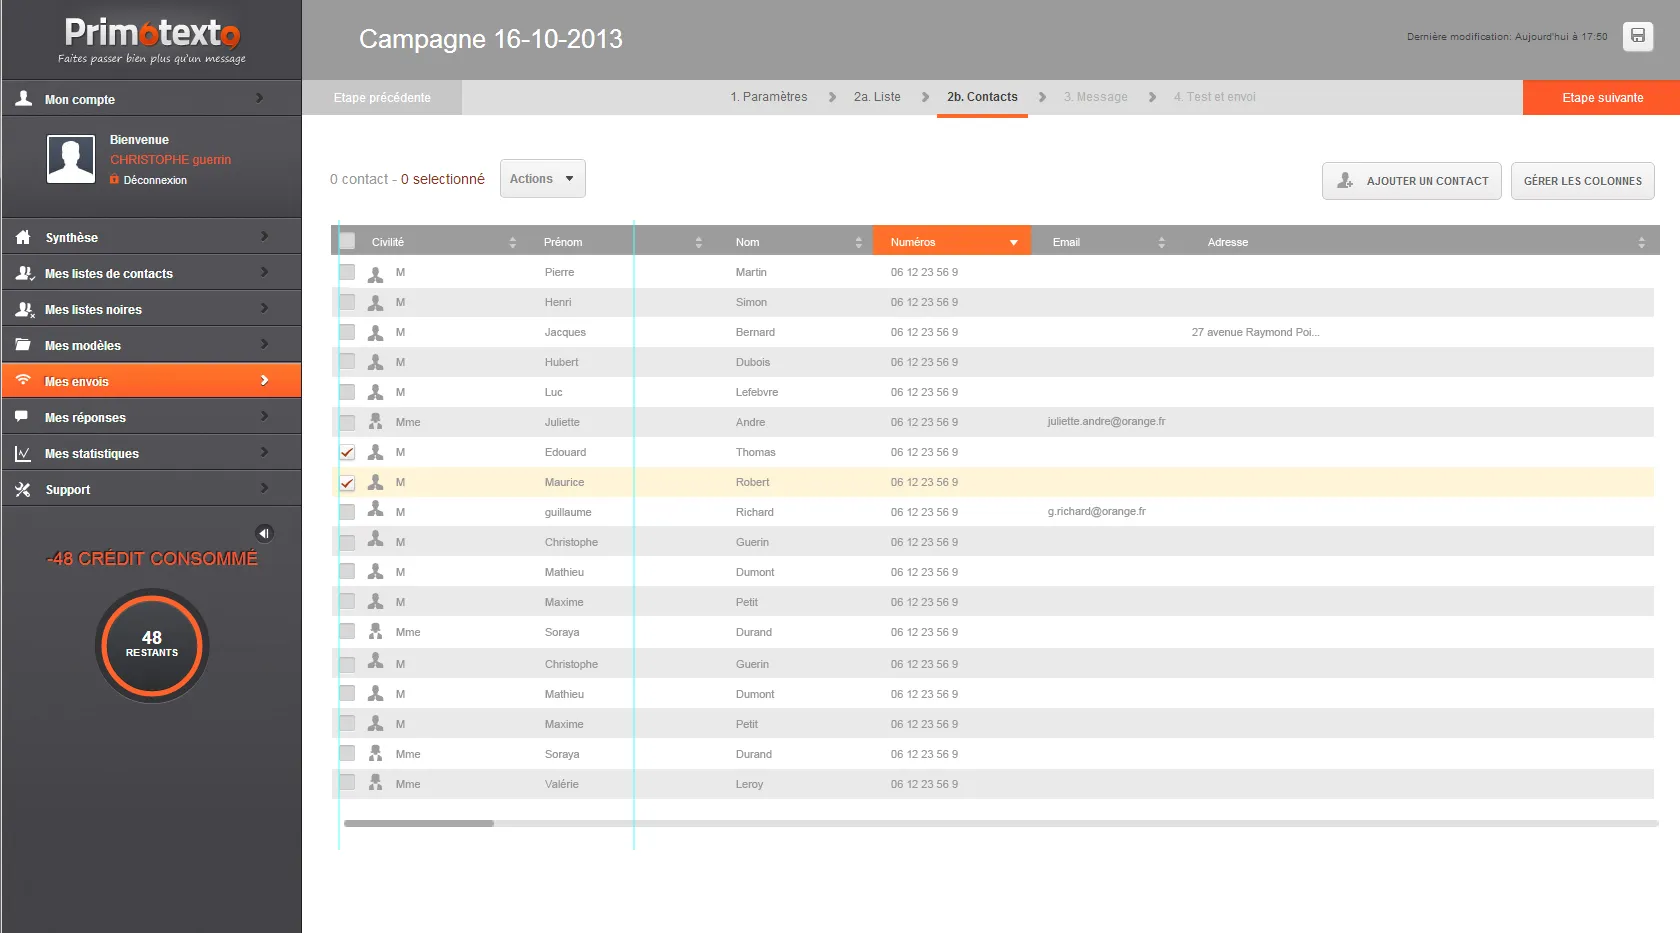Click the Mes réponses speech bubble icon
This screenshot has width=1680, height=933.
(22, 417)
